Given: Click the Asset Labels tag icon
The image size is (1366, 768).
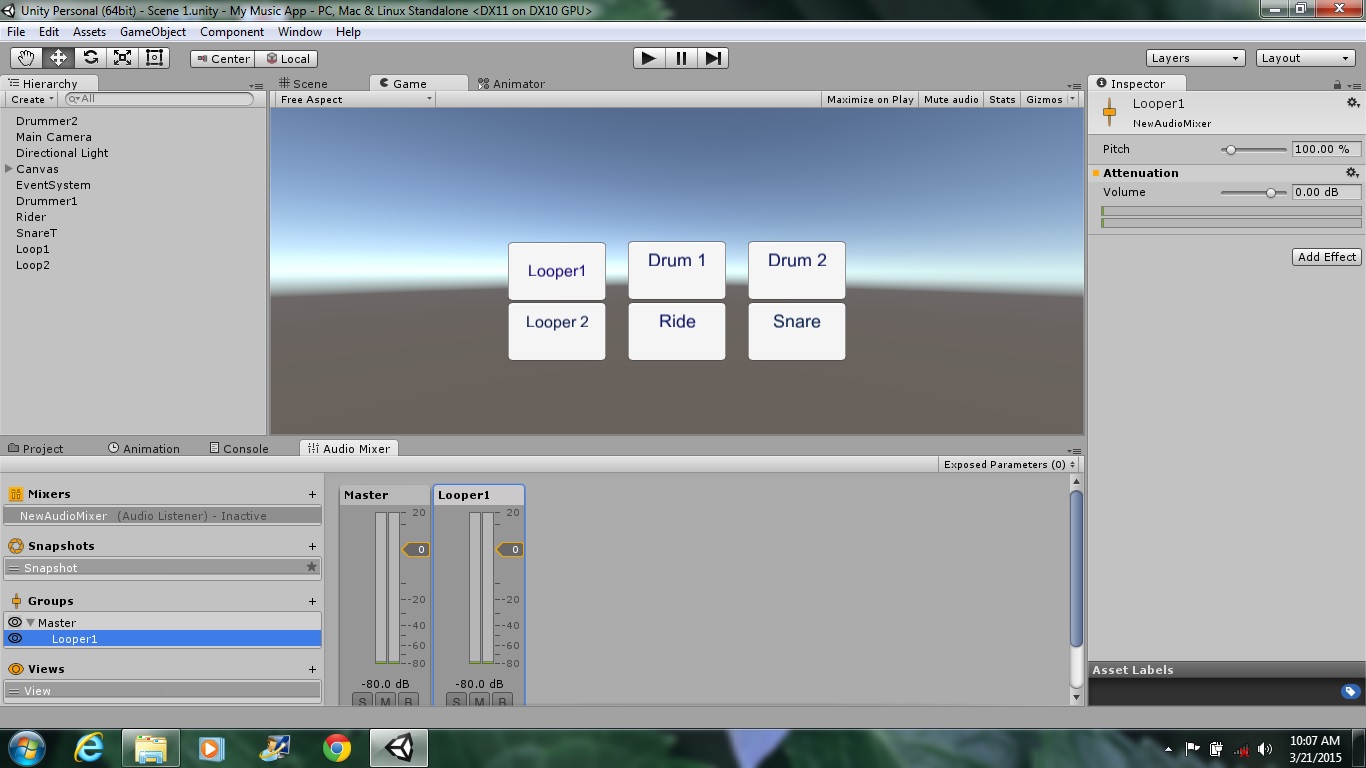Looking at the screenshot, I should pos(1350,691).
